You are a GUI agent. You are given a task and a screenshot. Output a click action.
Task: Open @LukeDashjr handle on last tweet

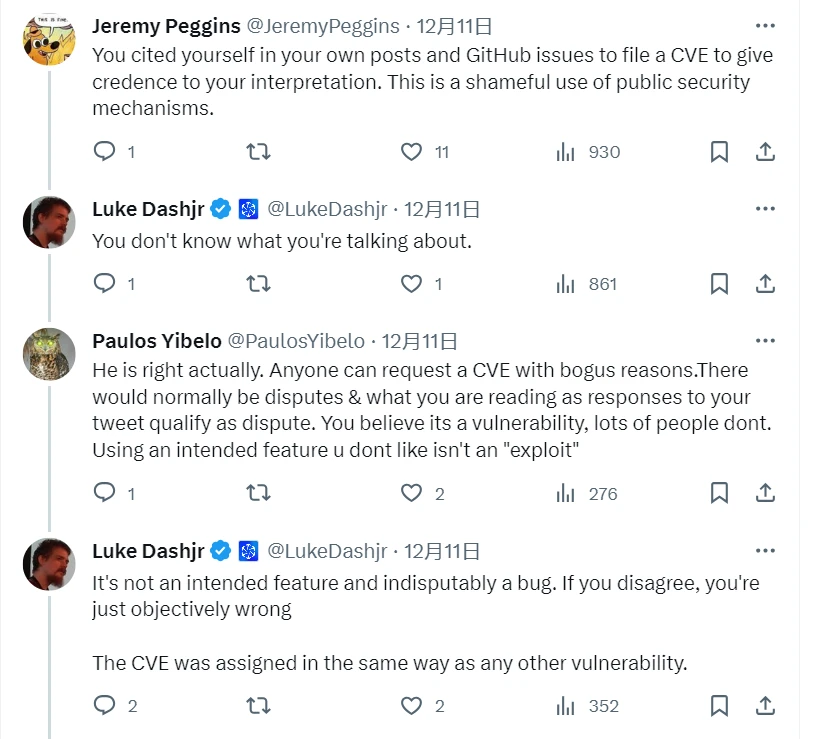(327, 551)
